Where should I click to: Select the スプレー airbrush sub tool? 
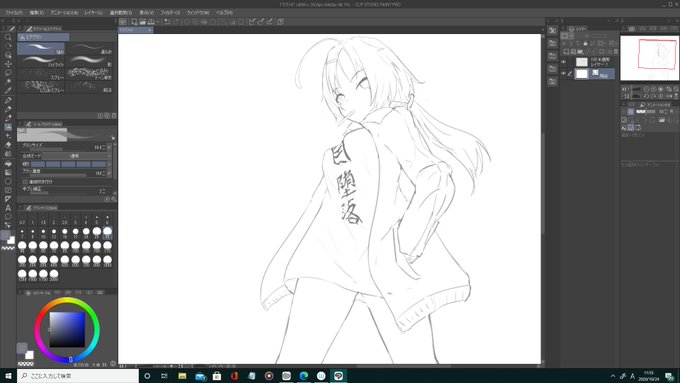41,74
